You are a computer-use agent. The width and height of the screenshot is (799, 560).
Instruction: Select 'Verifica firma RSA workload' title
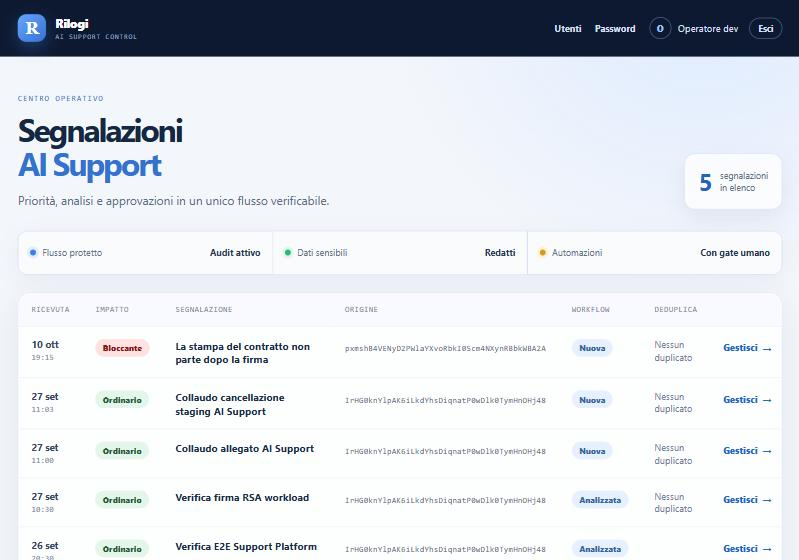(242, 498)
